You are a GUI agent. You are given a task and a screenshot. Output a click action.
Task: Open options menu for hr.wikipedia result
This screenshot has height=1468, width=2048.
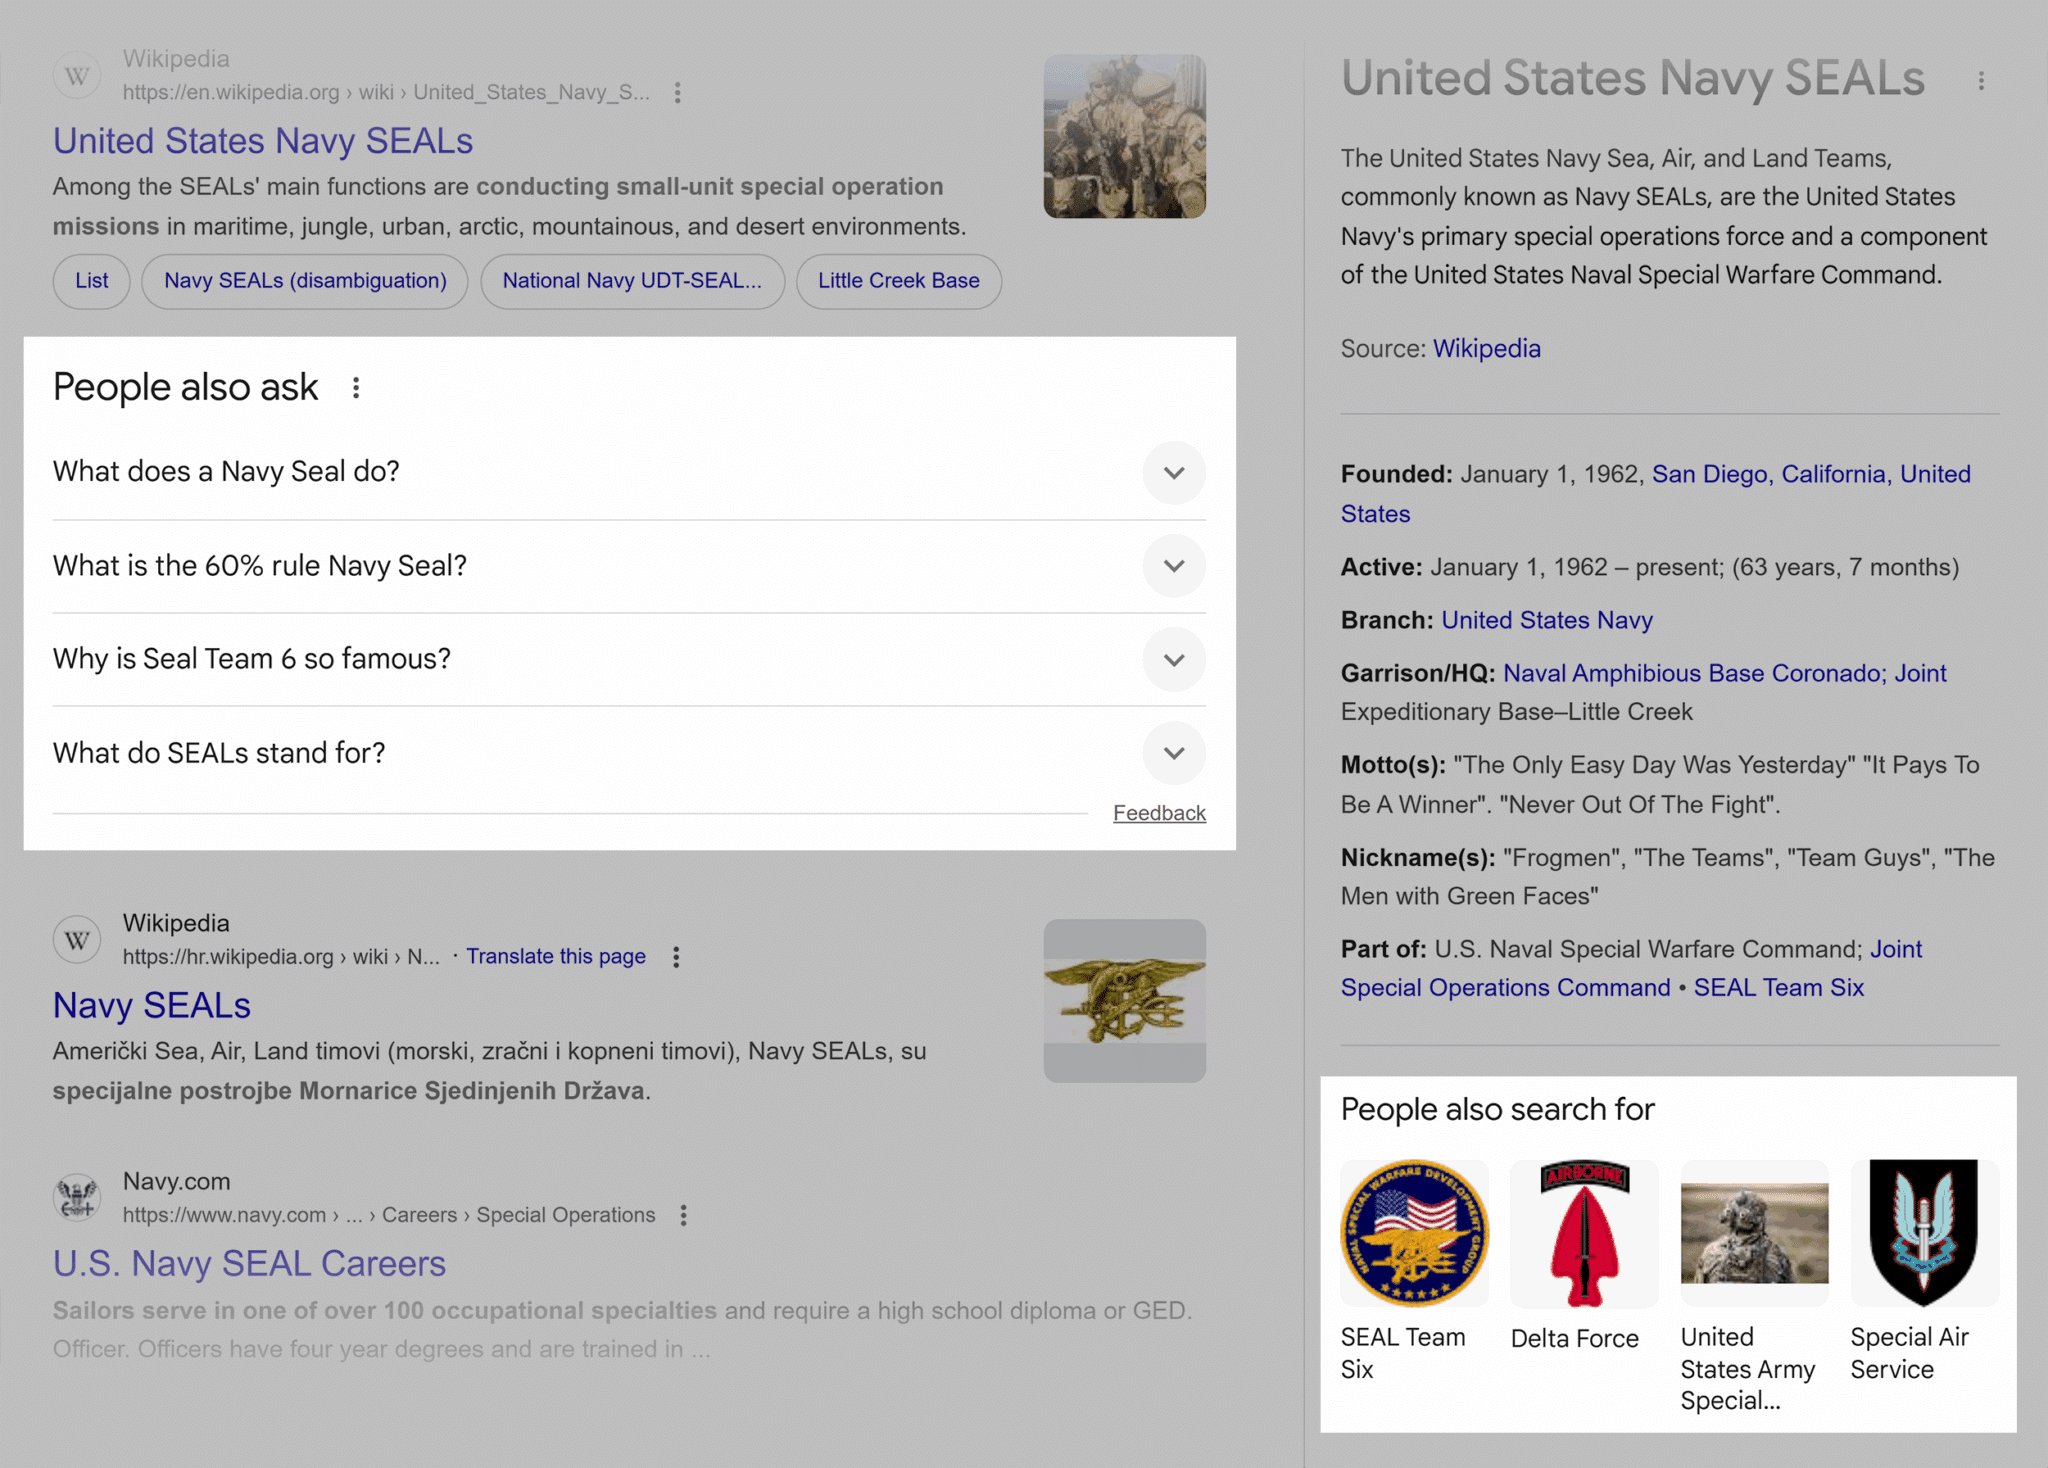(676, 957)
